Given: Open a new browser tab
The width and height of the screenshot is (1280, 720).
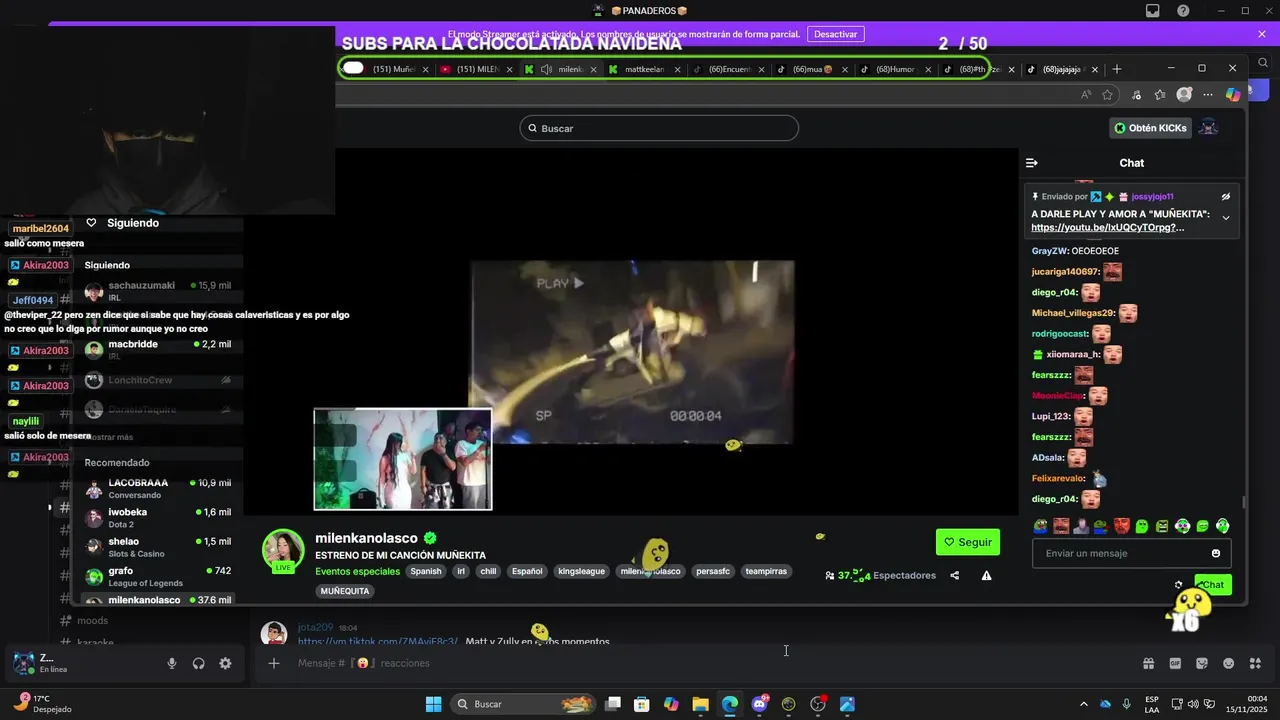Looking at the screenshot, I should point(1117,69).
